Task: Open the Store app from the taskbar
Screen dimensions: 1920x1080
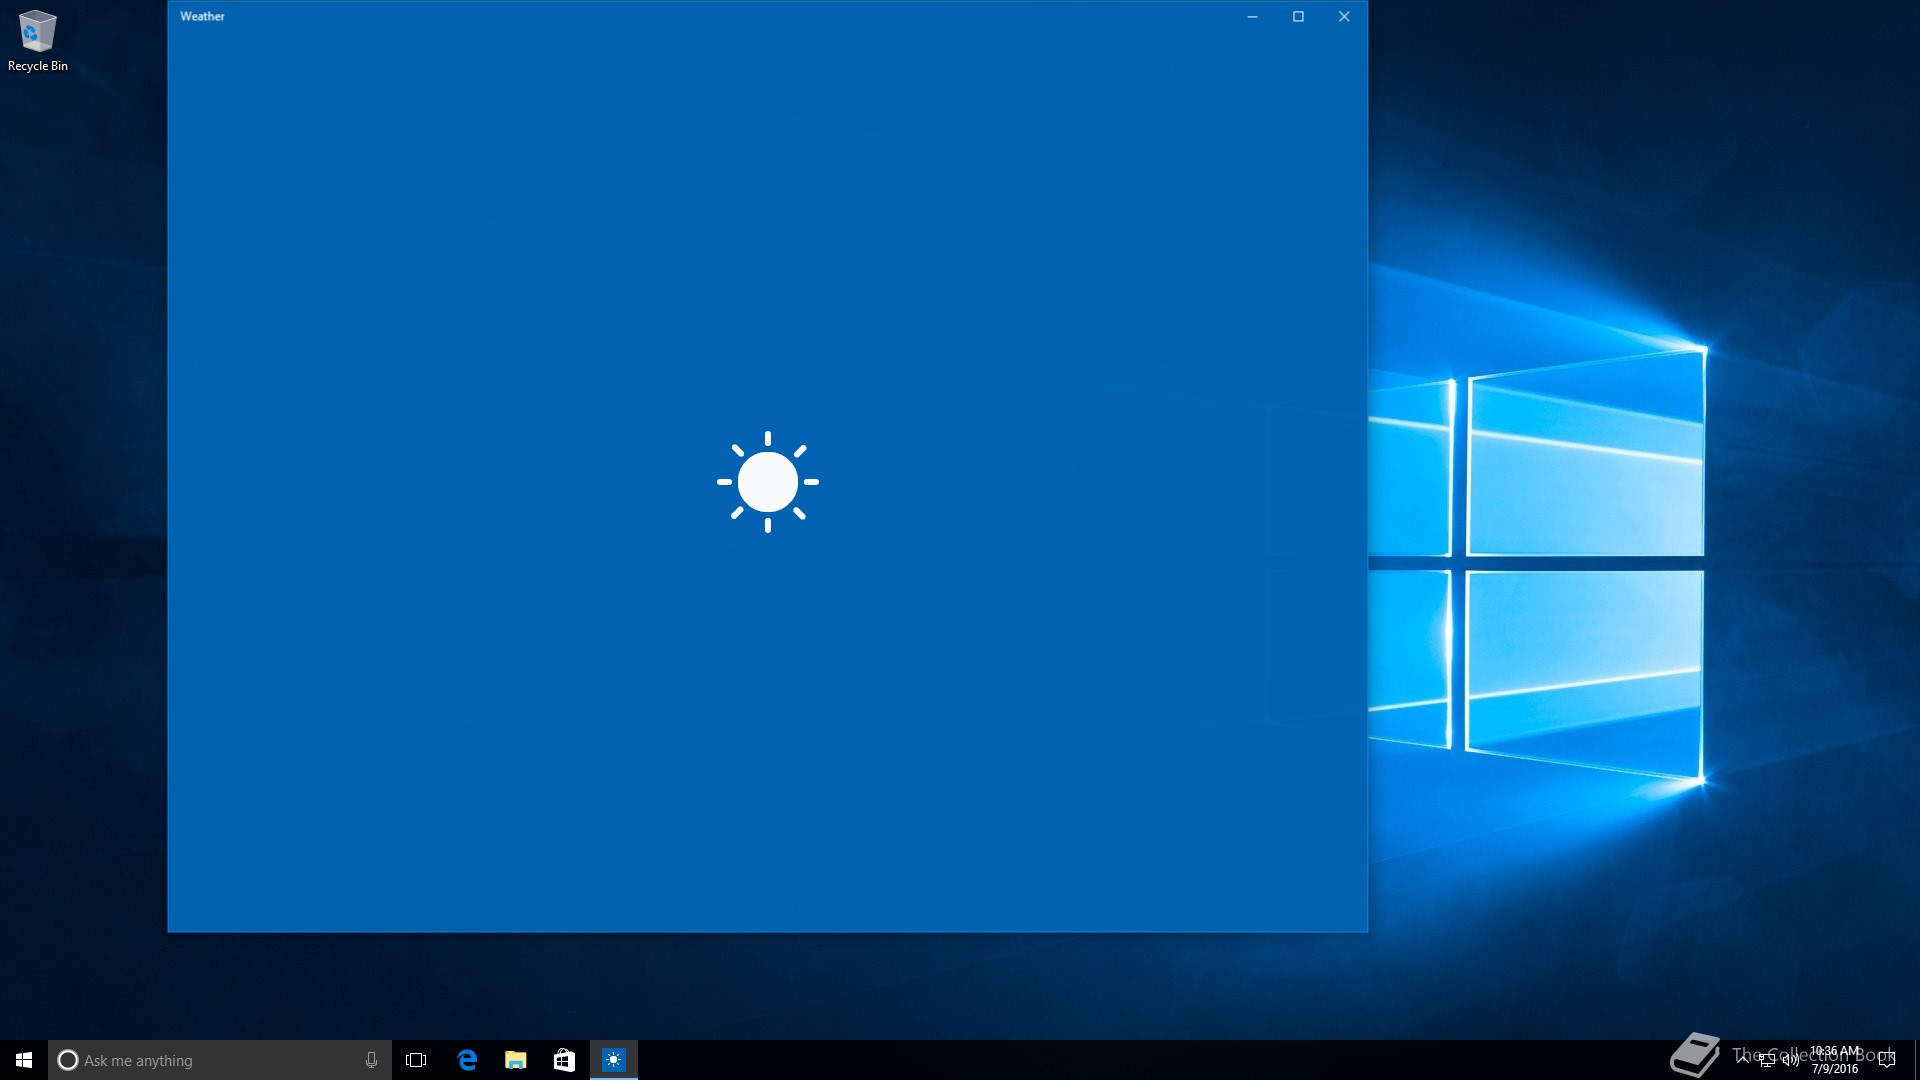Action: click(x=565, y=1060)
